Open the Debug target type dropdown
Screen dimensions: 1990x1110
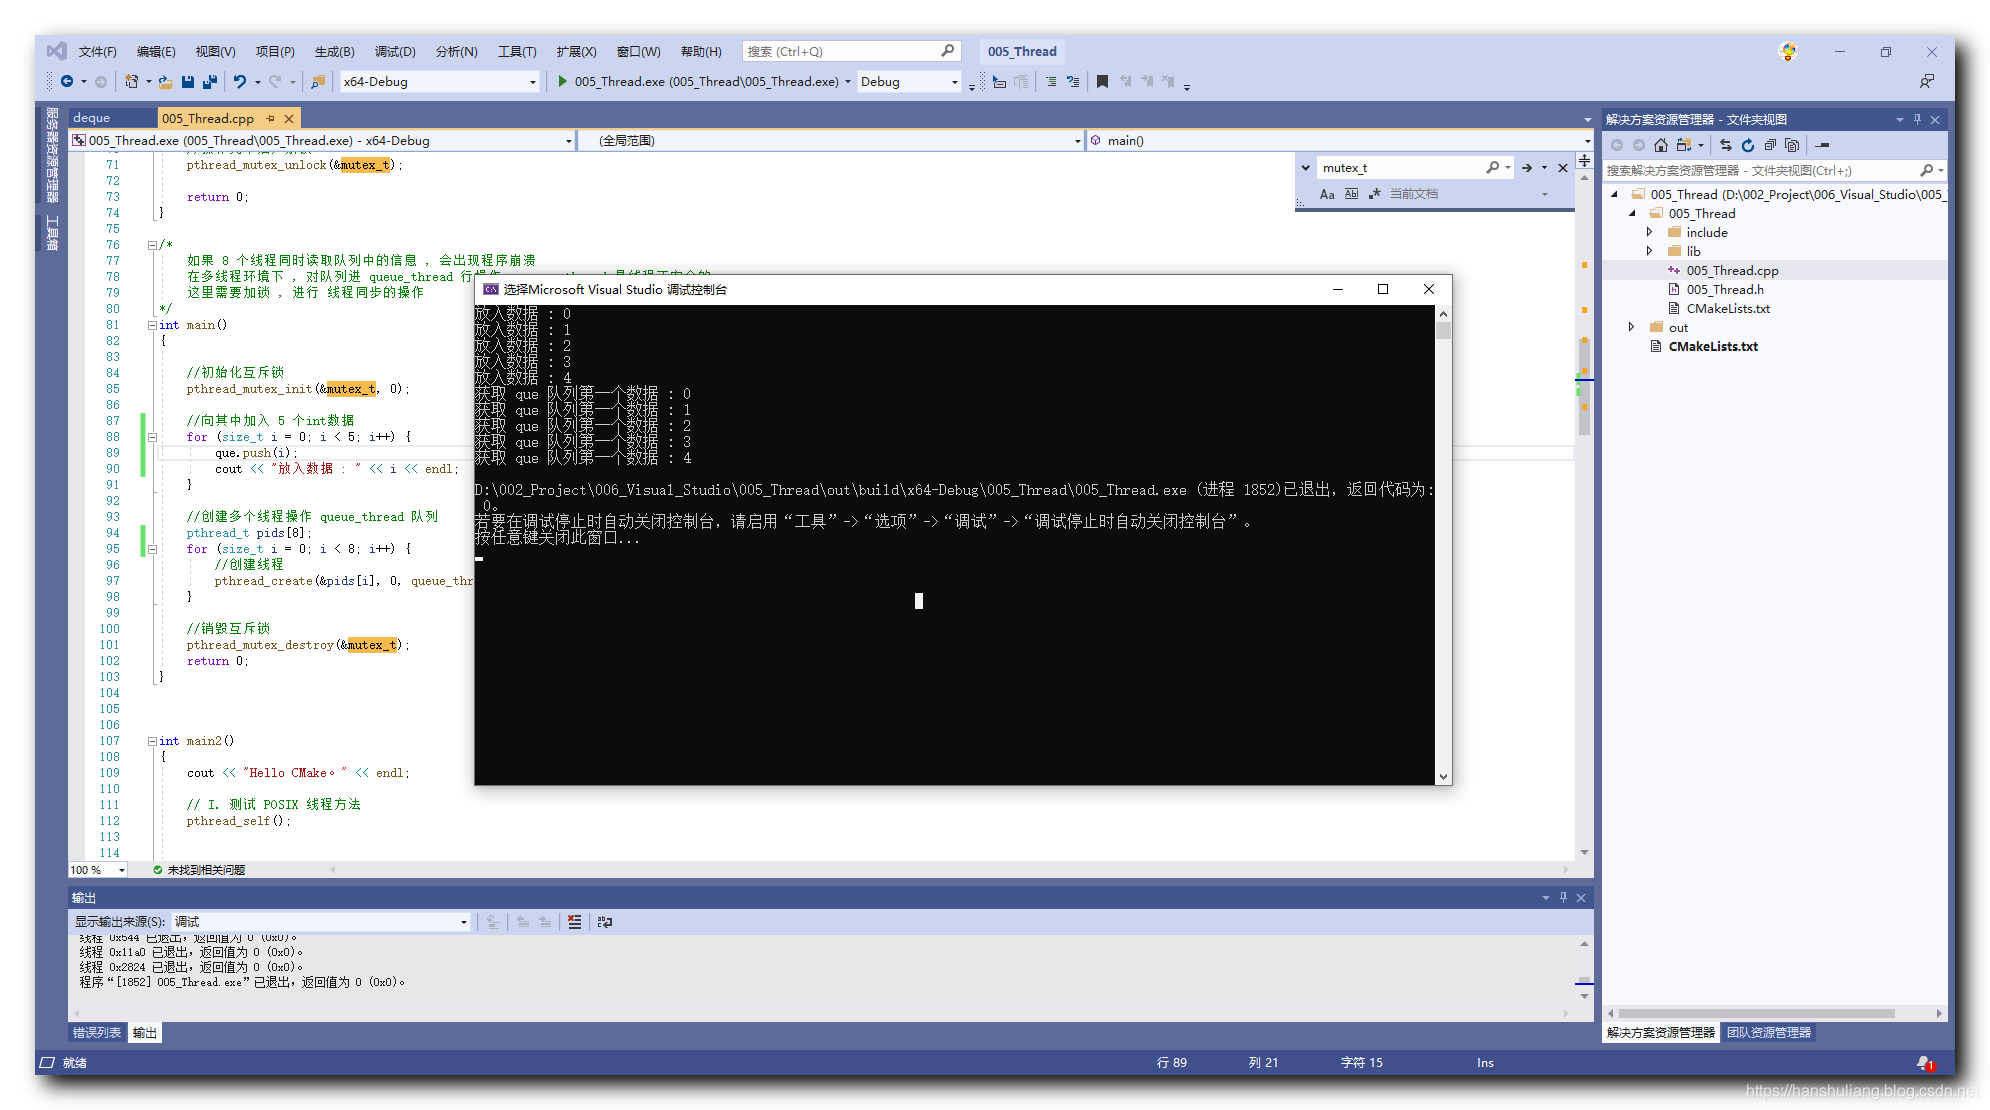(909, 81)
